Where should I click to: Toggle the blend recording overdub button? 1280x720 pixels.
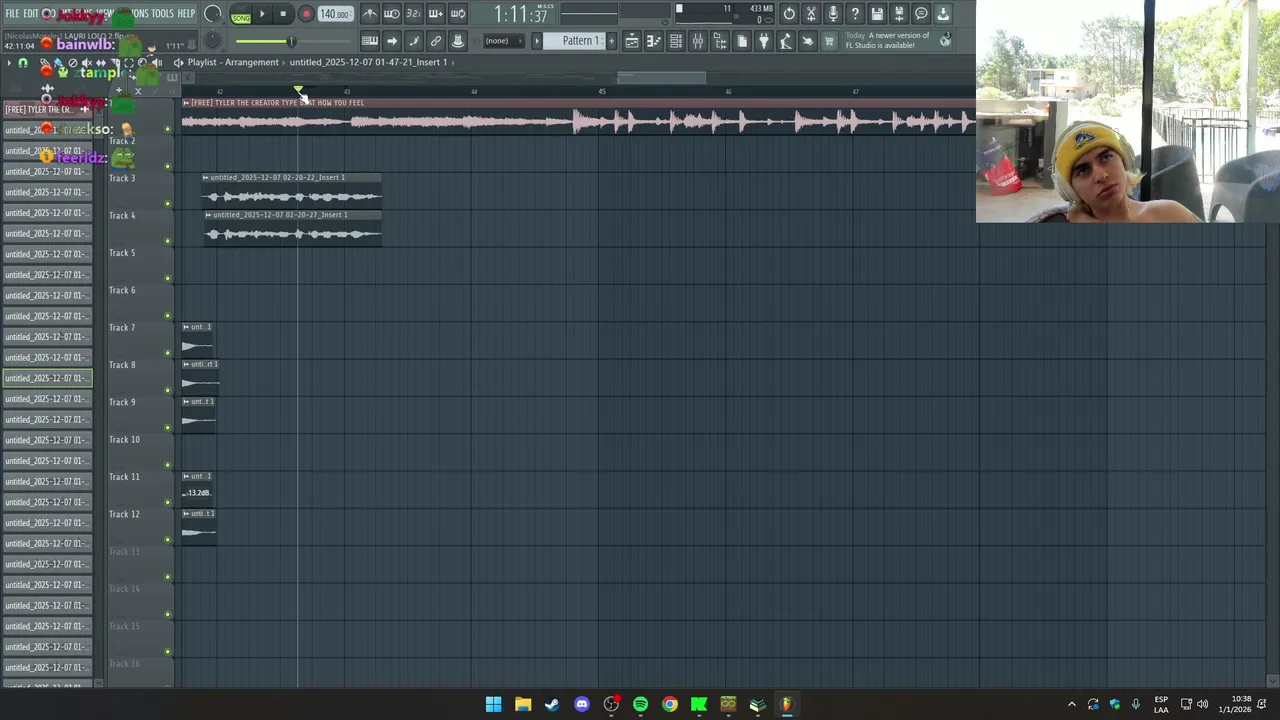point(436,14)
